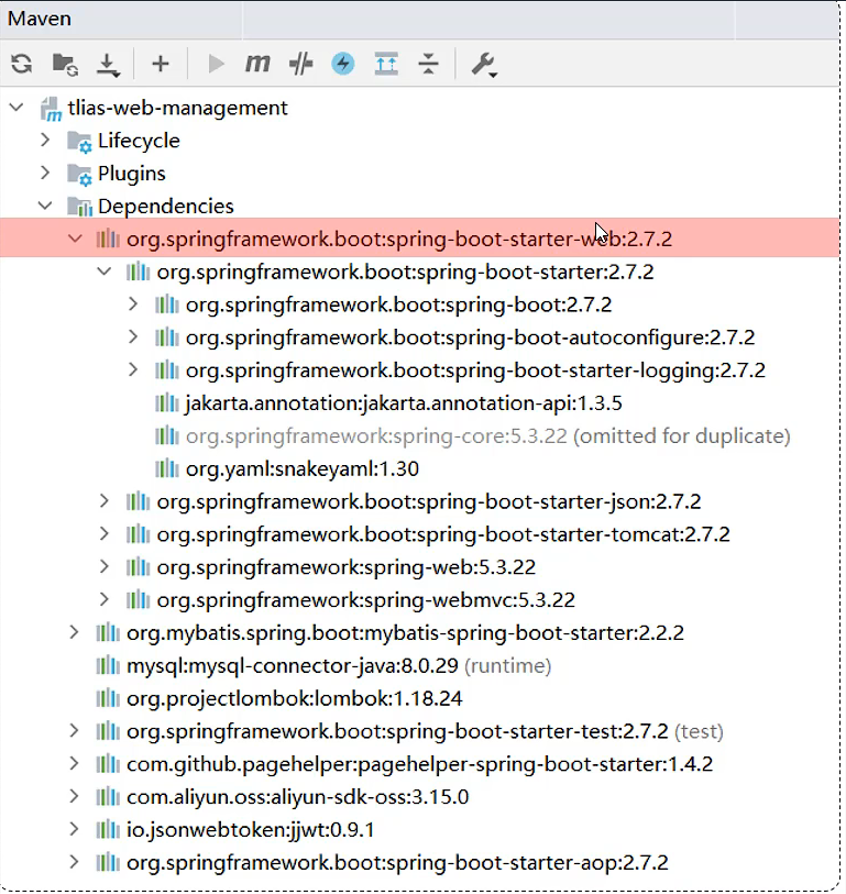The height and width of the screenshot is (894, 846).
Task: Collapse spring-boot-starter-web:2.7.2 dependency
Action: 75,238
